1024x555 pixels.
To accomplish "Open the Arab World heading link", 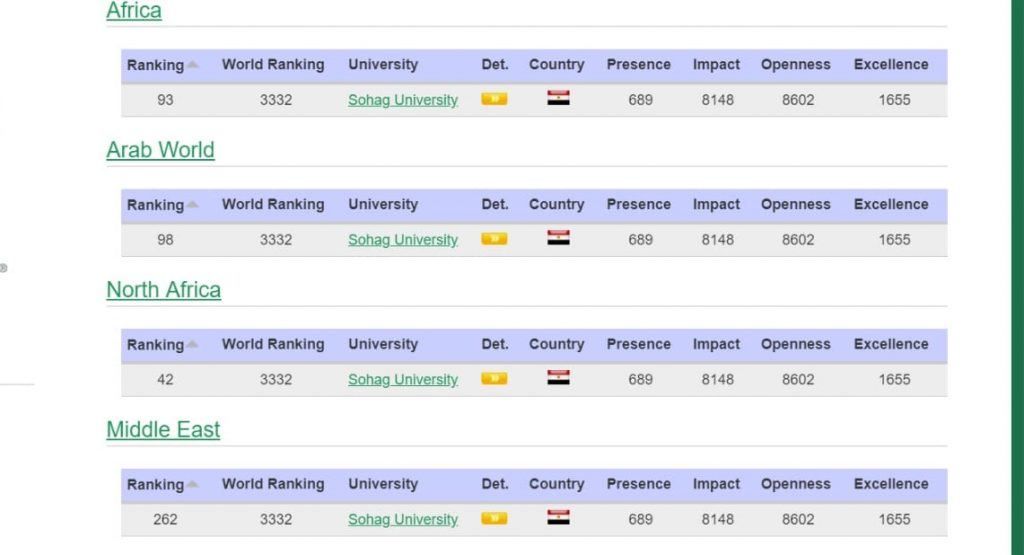I will click(160, 150).
